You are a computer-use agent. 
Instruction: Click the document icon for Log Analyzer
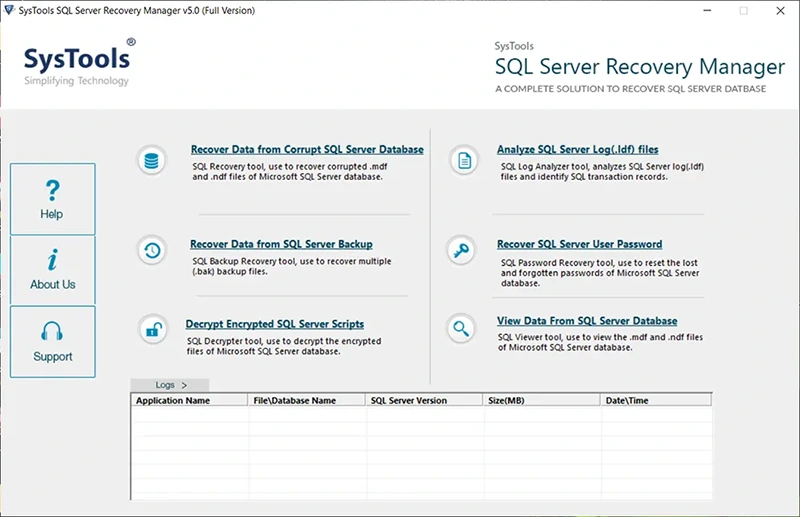[463, 160]
